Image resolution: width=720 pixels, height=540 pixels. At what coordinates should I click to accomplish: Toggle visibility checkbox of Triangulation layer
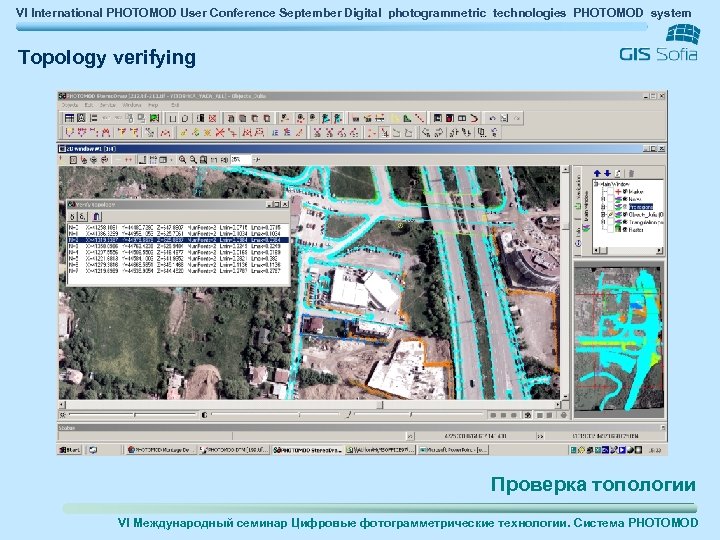point(610,222)
